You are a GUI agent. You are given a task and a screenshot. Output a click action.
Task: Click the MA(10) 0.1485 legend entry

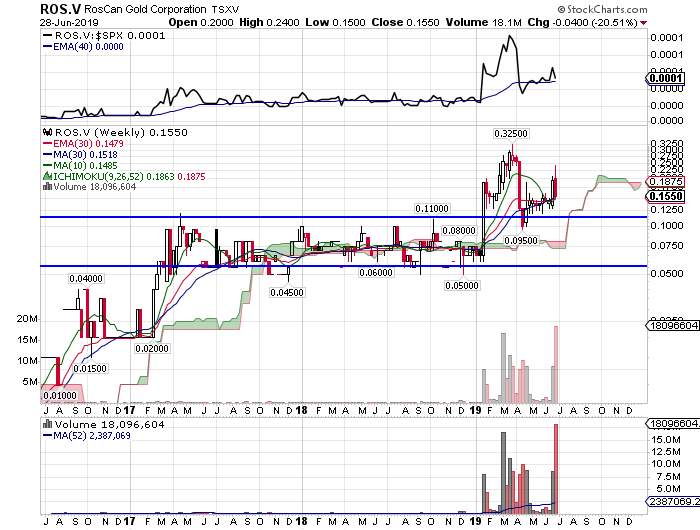(x=81, y=166)
